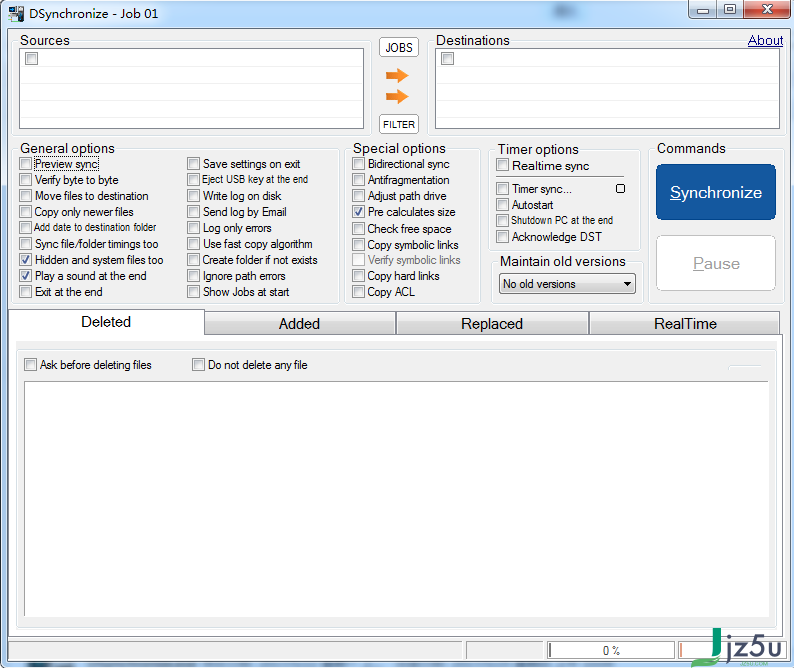This screenshot has width=794, height=668.
Task: Tick the first Destinations row checkbox
Action: 448,59
